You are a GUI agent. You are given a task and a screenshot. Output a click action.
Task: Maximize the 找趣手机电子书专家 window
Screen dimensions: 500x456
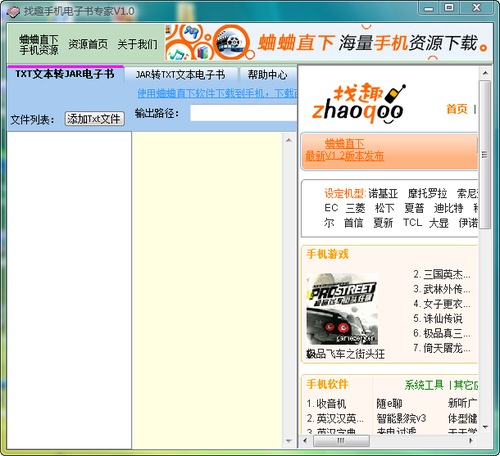tap(449, 8)
